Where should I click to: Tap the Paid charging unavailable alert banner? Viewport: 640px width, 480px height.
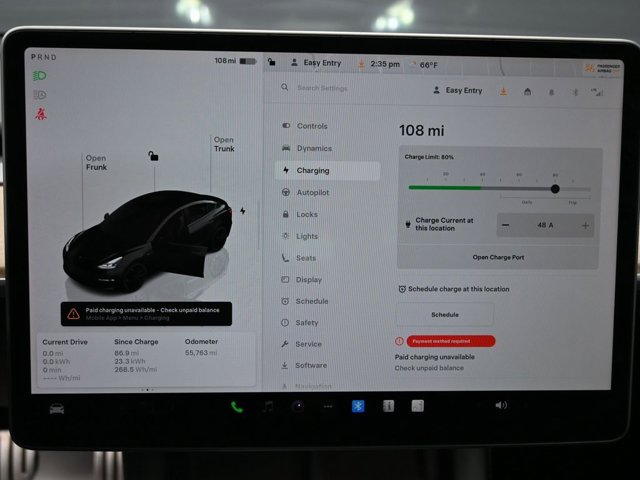point(146,314)
